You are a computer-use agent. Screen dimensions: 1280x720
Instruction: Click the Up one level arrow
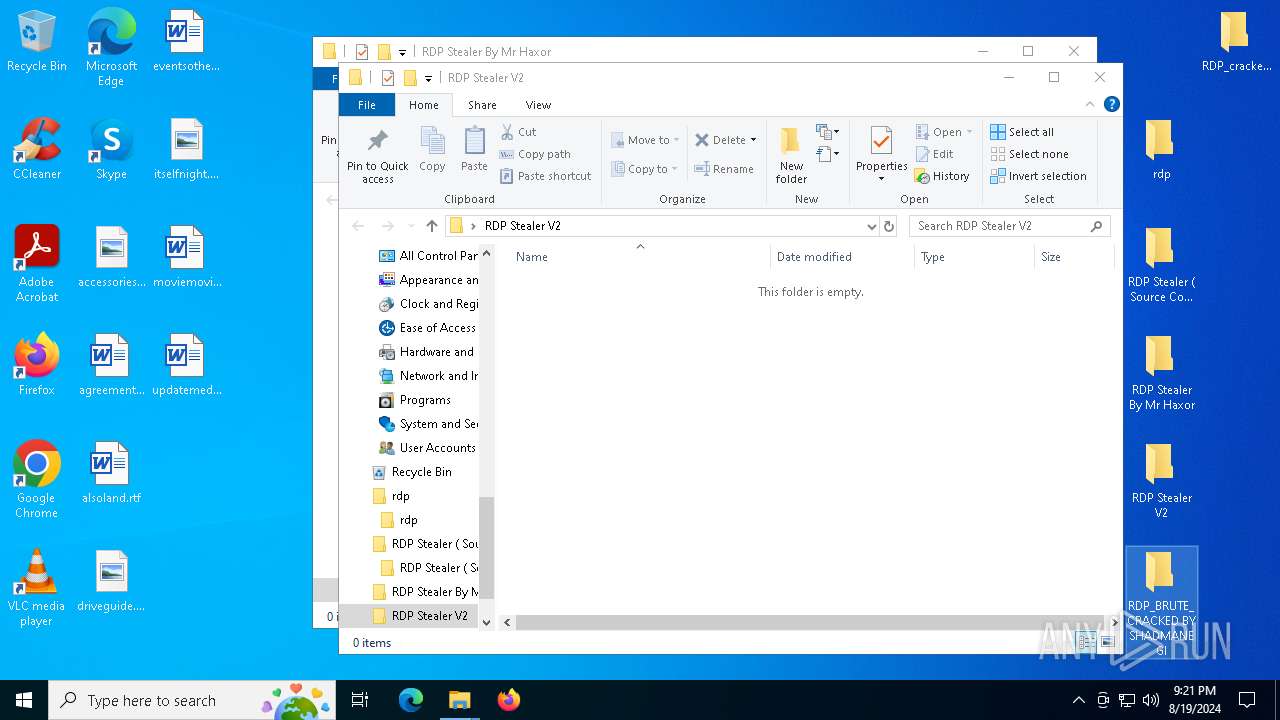pyautogui.click(x=432, y=226)
